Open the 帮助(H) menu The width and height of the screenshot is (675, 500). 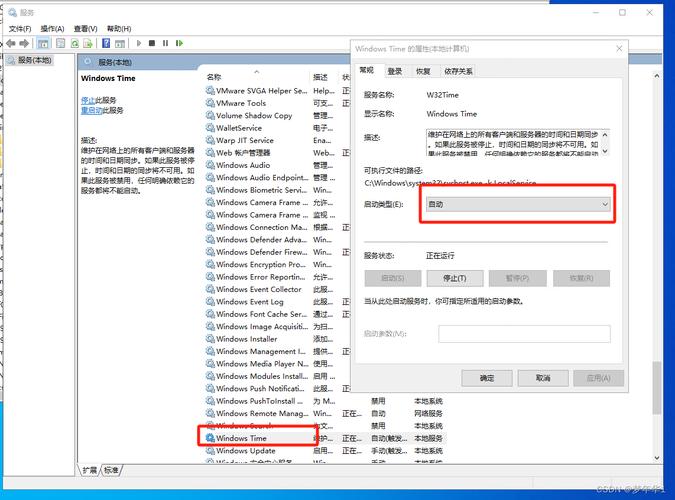tap(119, 29)
